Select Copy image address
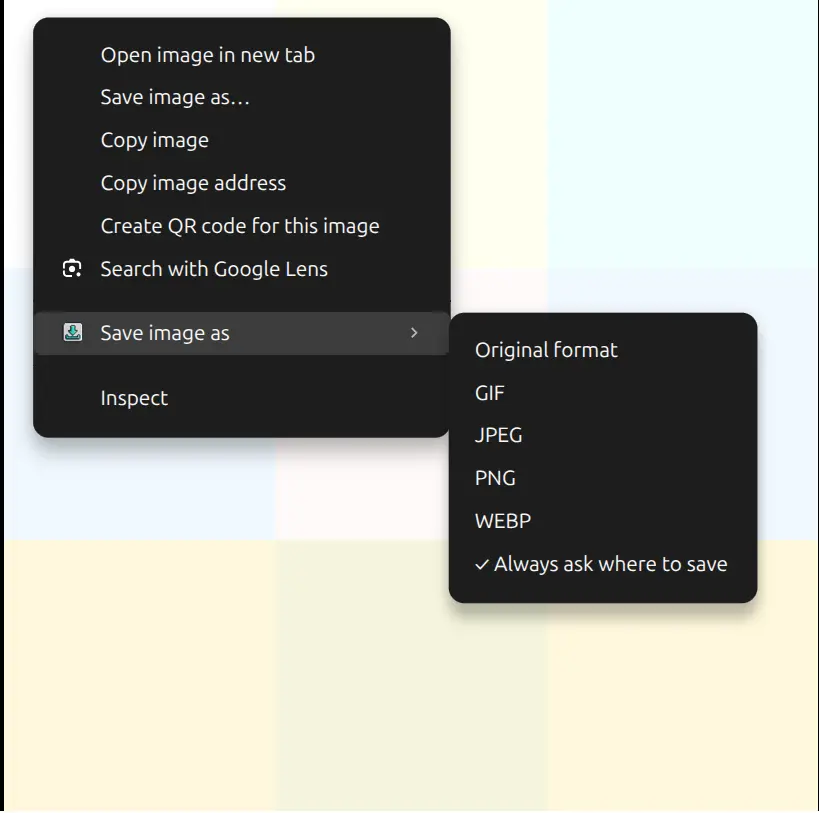This screenshot has height=813, width=819. pos(193,183)
